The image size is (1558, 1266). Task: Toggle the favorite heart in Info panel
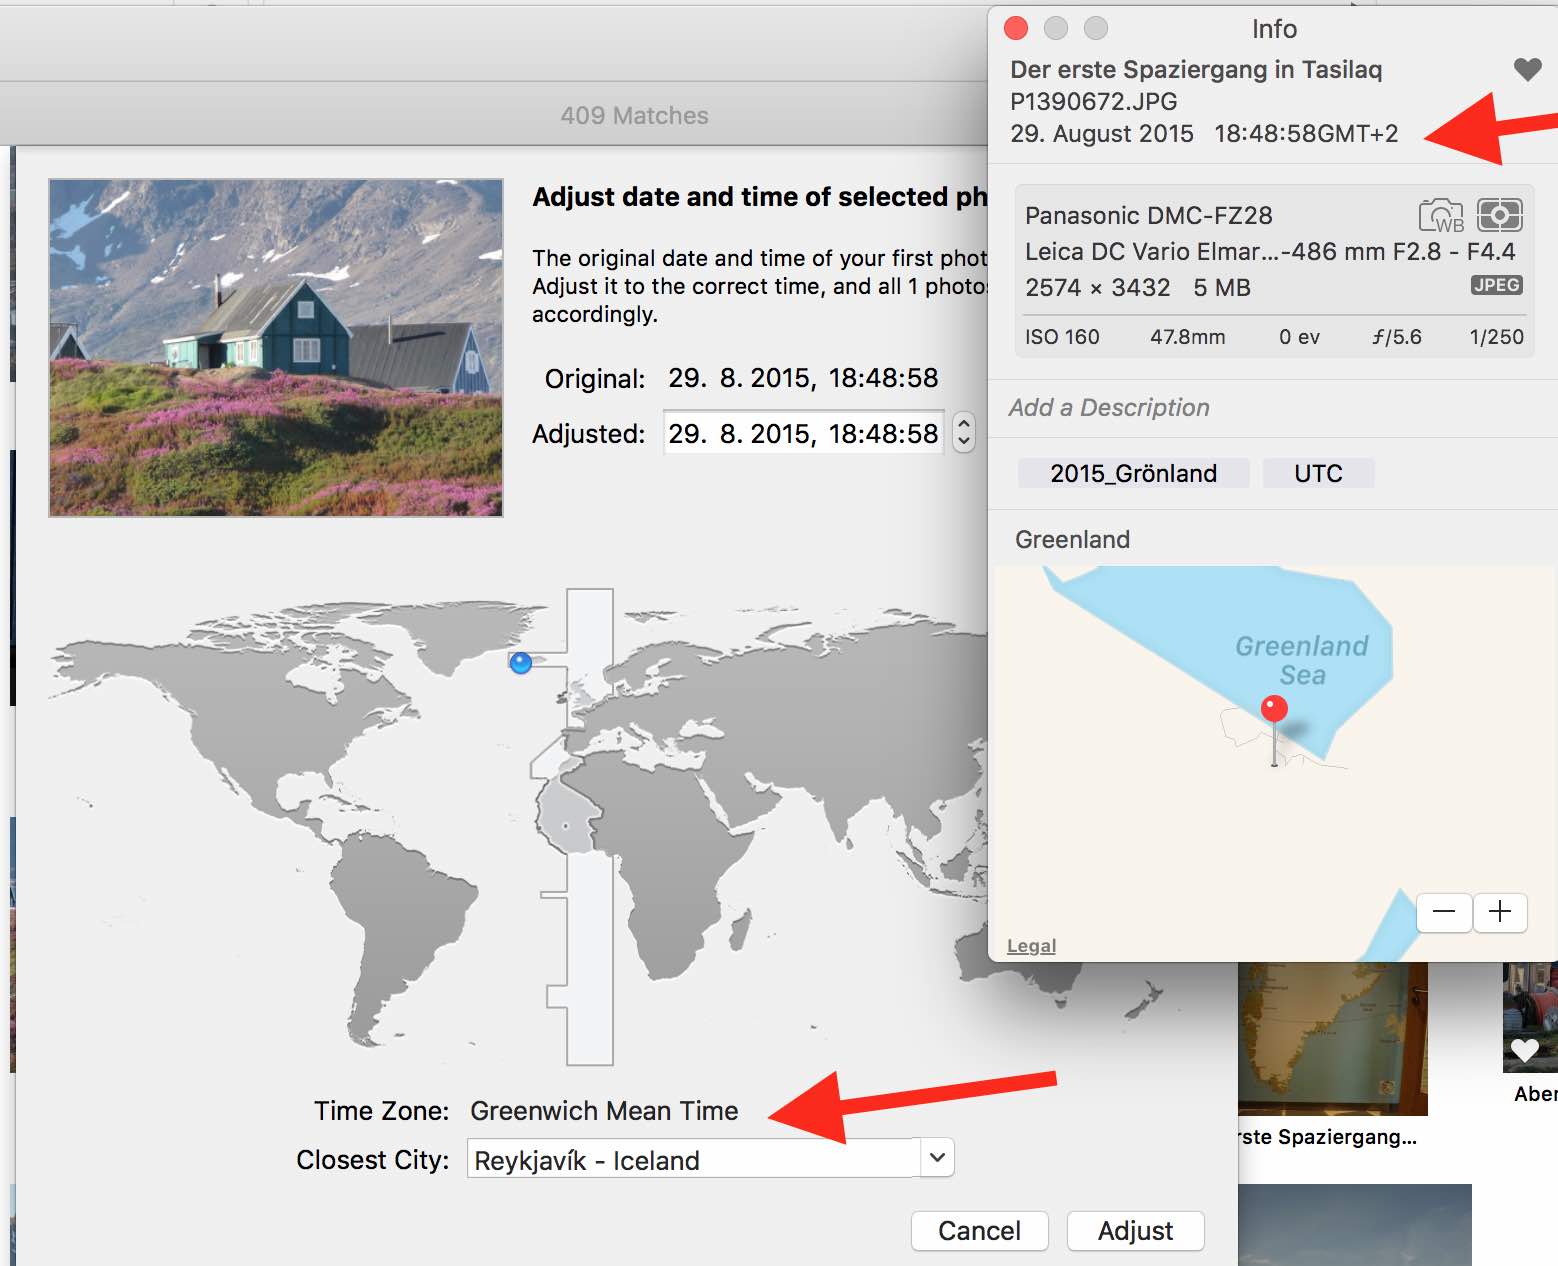1526,70
